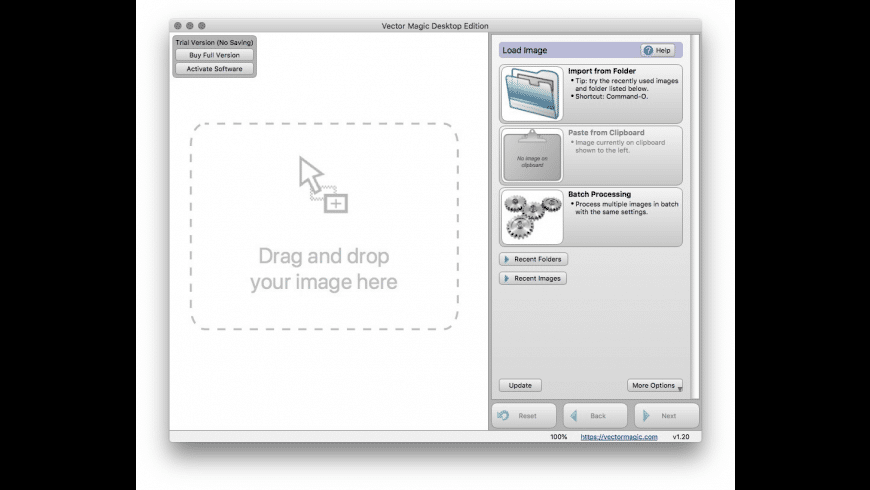Click the Paste from Clipboard title text
This screenshot has height=490, width=870.
tap(606, 133)
